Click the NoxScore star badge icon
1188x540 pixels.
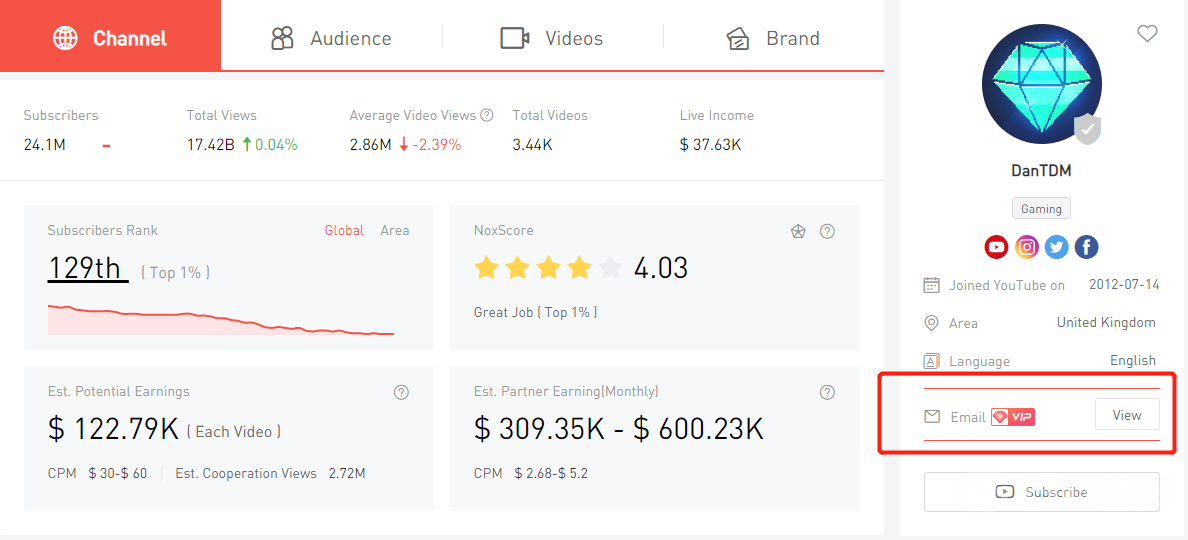pyautogui.click(x=798, y=231)
